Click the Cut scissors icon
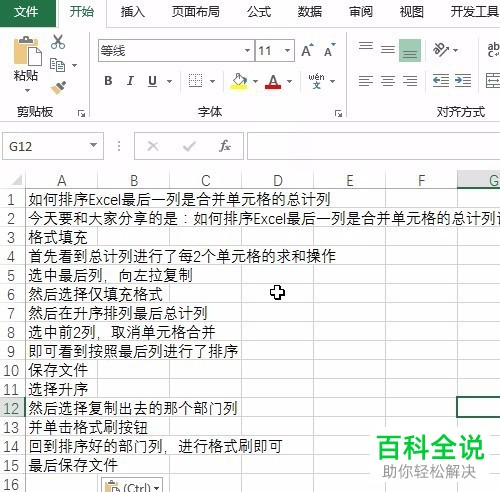 [x=58, y=42]
